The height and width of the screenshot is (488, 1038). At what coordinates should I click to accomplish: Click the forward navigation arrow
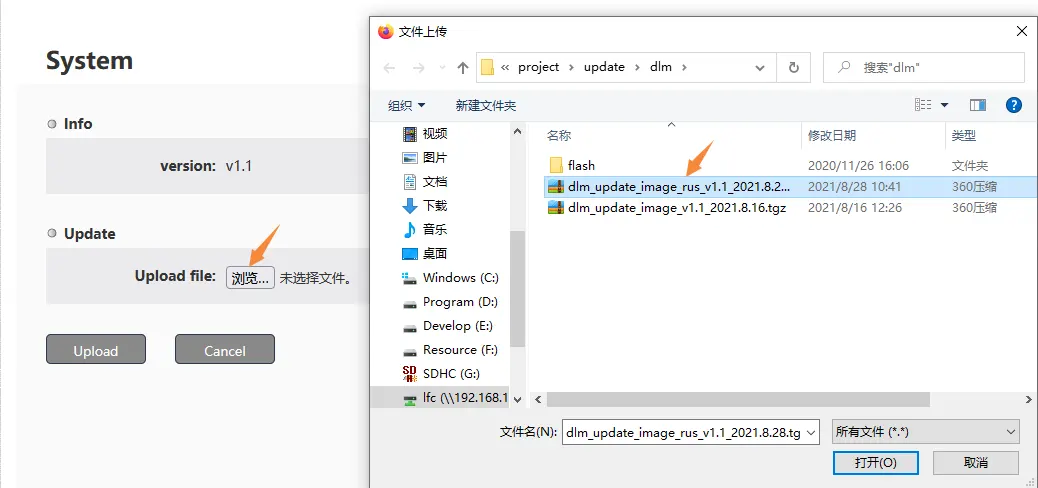click(x=418, y=68)
